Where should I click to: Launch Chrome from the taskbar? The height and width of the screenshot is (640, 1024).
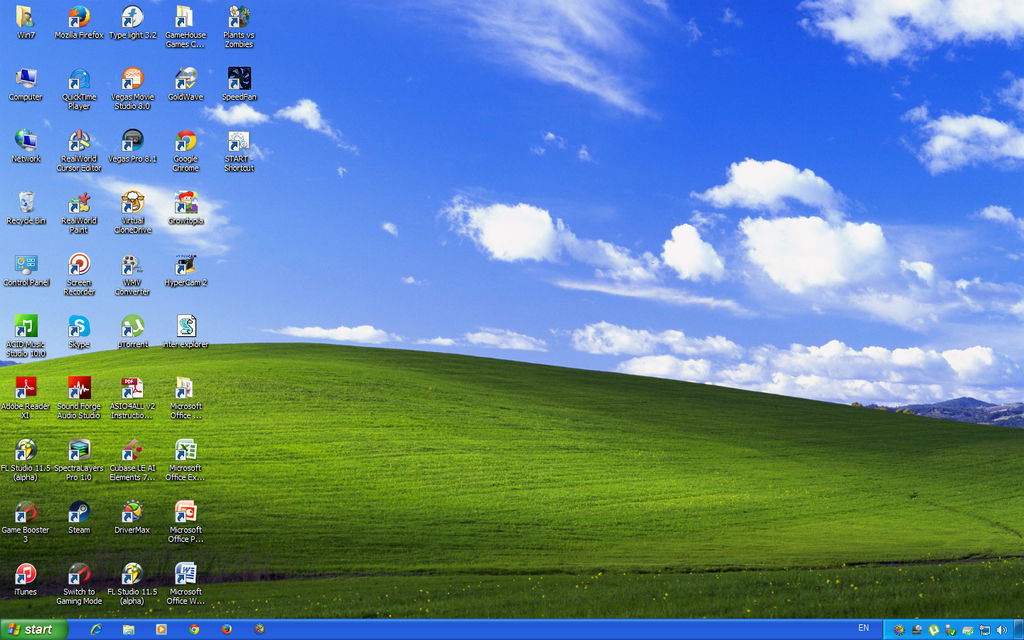(x=194, y=630)
